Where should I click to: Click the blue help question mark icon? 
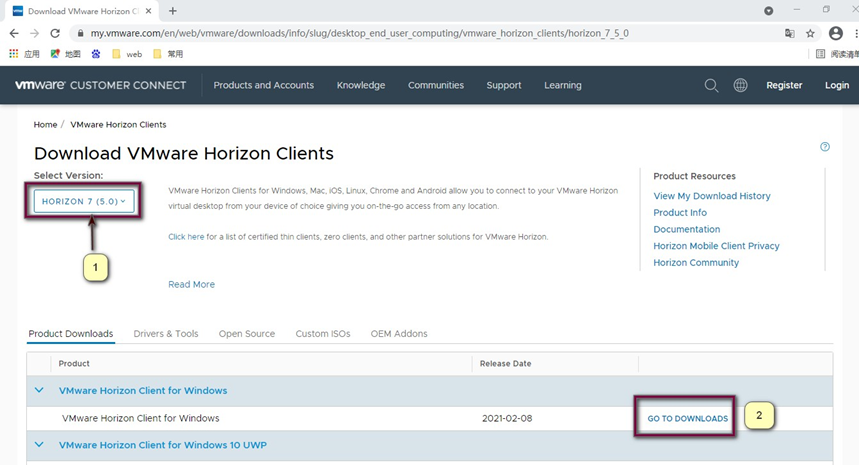tap(825, 147)
